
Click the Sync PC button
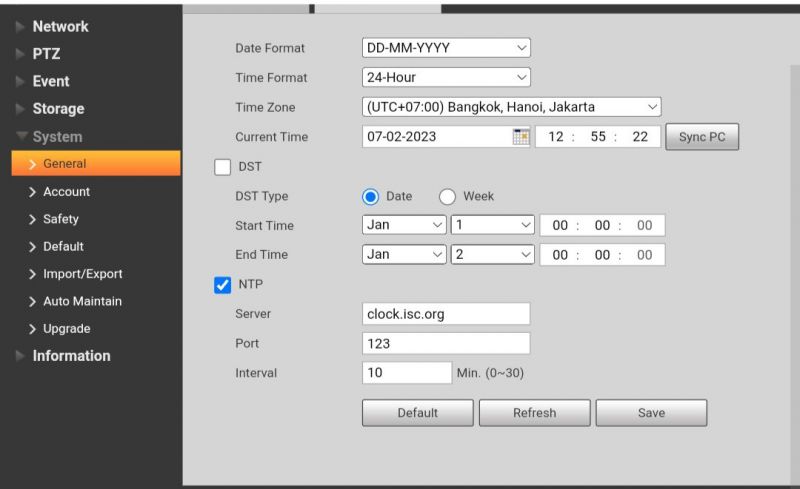pos(701,137)
